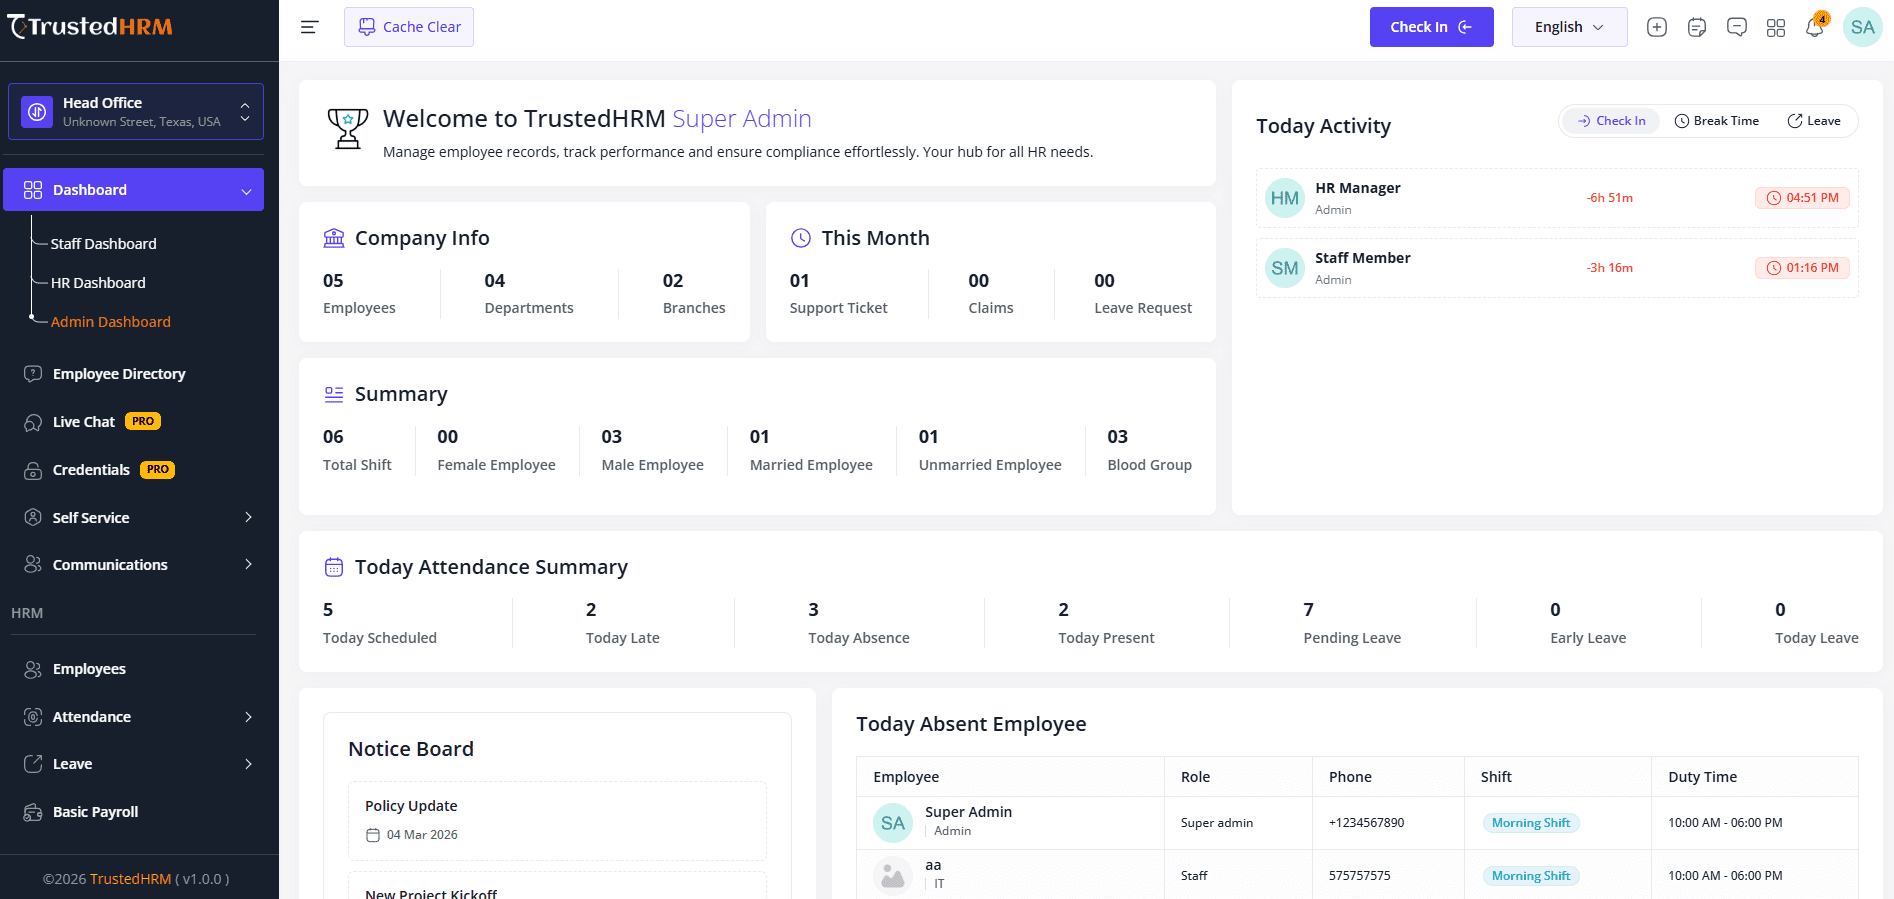
Task: Click the Cache Clear button
Action: 409,27
